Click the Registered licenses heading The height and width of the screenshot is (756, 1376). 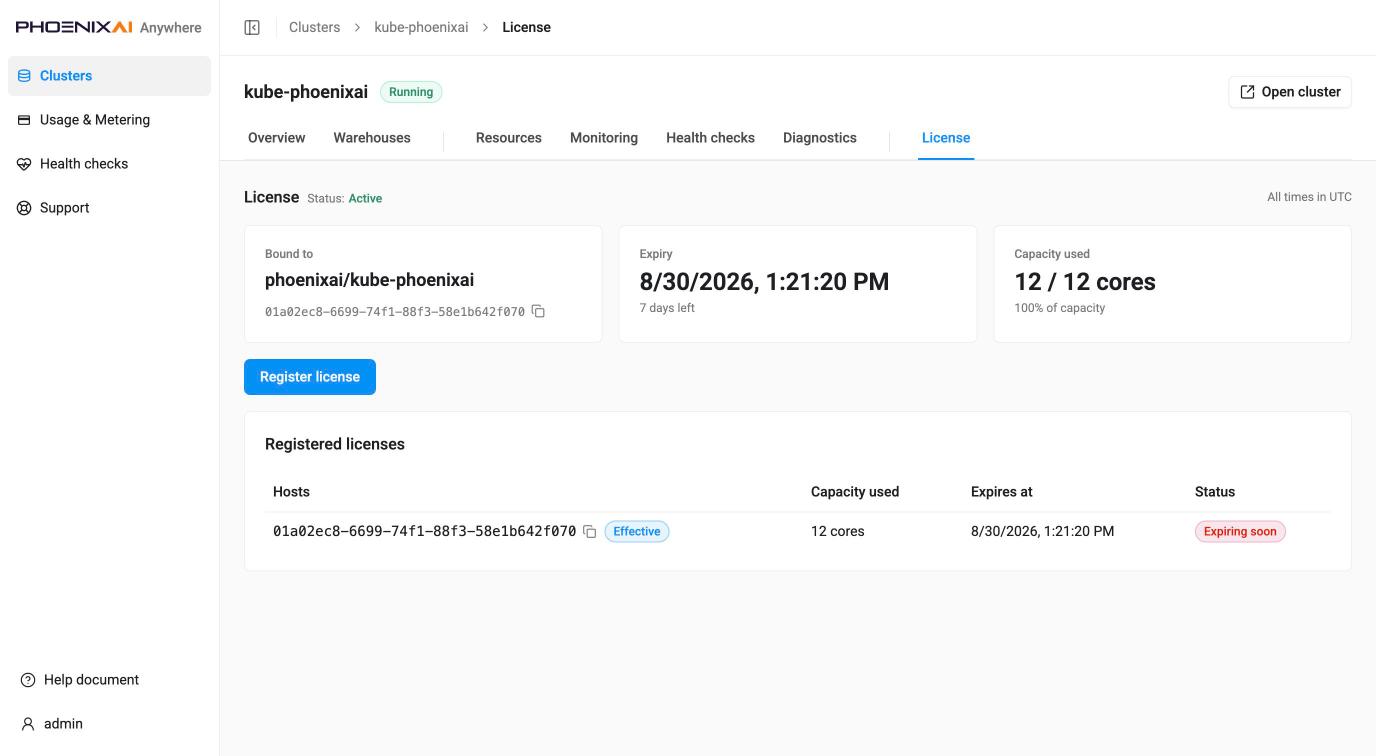(335, 444)
